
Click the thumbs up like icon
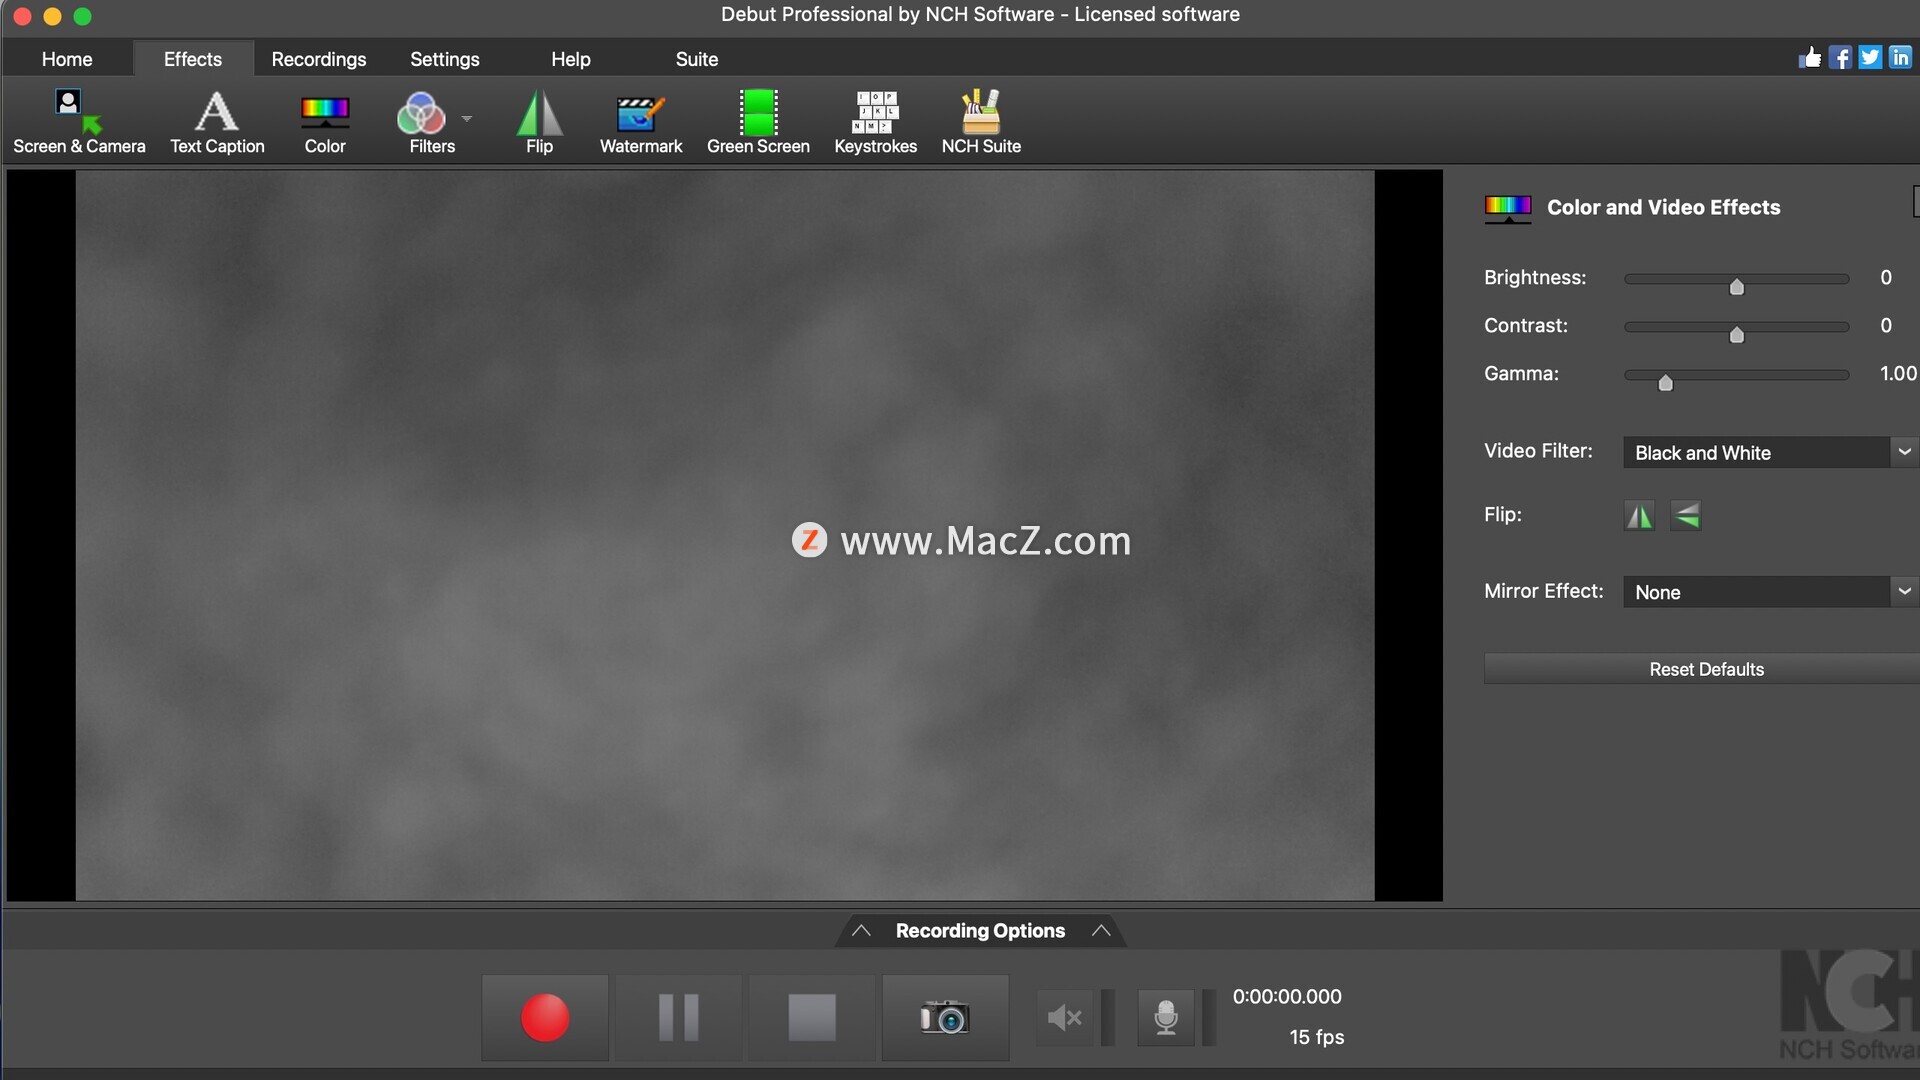click(x=1810, y=57)
